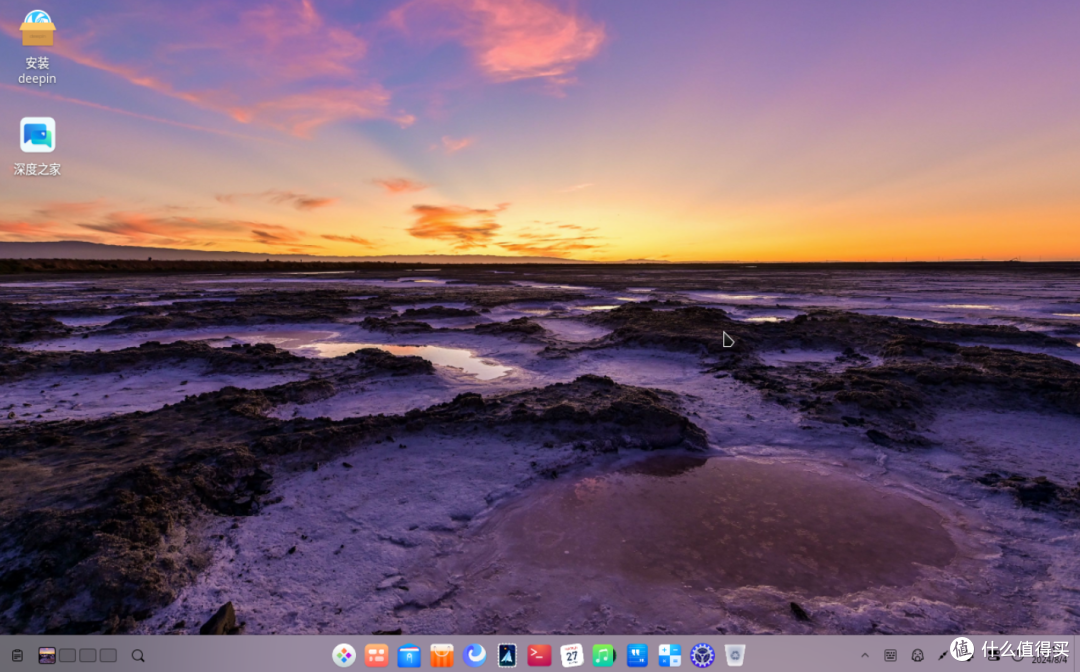Open the launcher with colorful diamond icon

click(344, 655)
